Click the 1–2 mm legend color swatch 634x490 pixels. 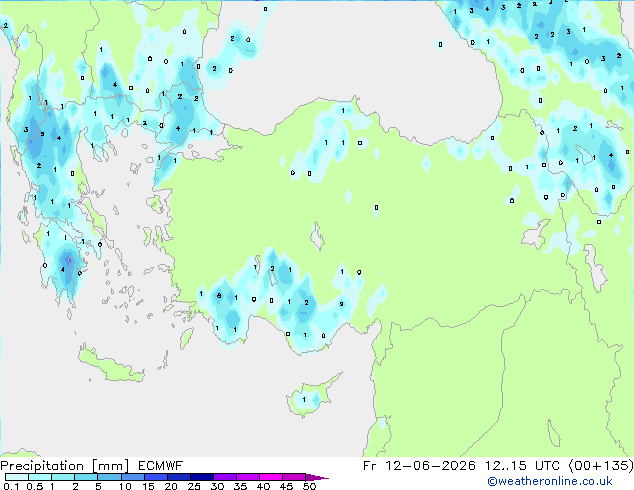[63, 477]
